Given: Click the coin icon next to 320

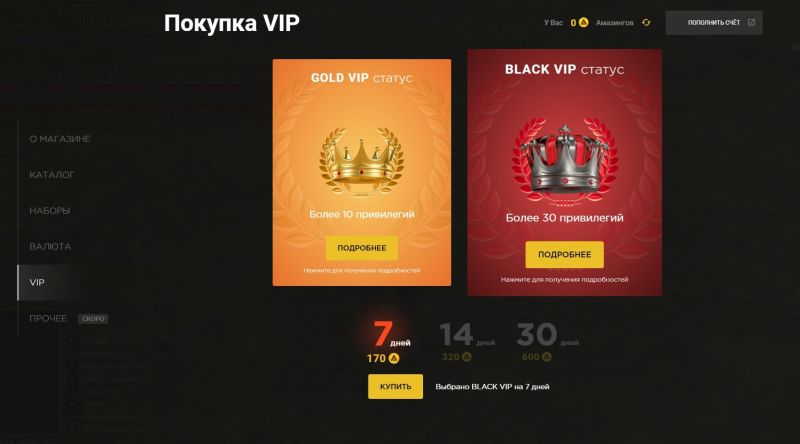Looking at the screenshot, I should coord(466,357).
